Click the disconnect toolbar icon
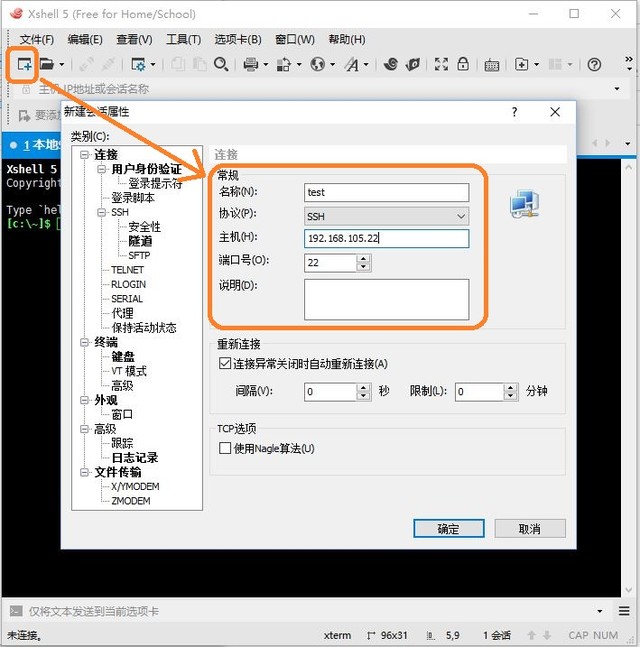The image size is (640, 647). [108, 64]
